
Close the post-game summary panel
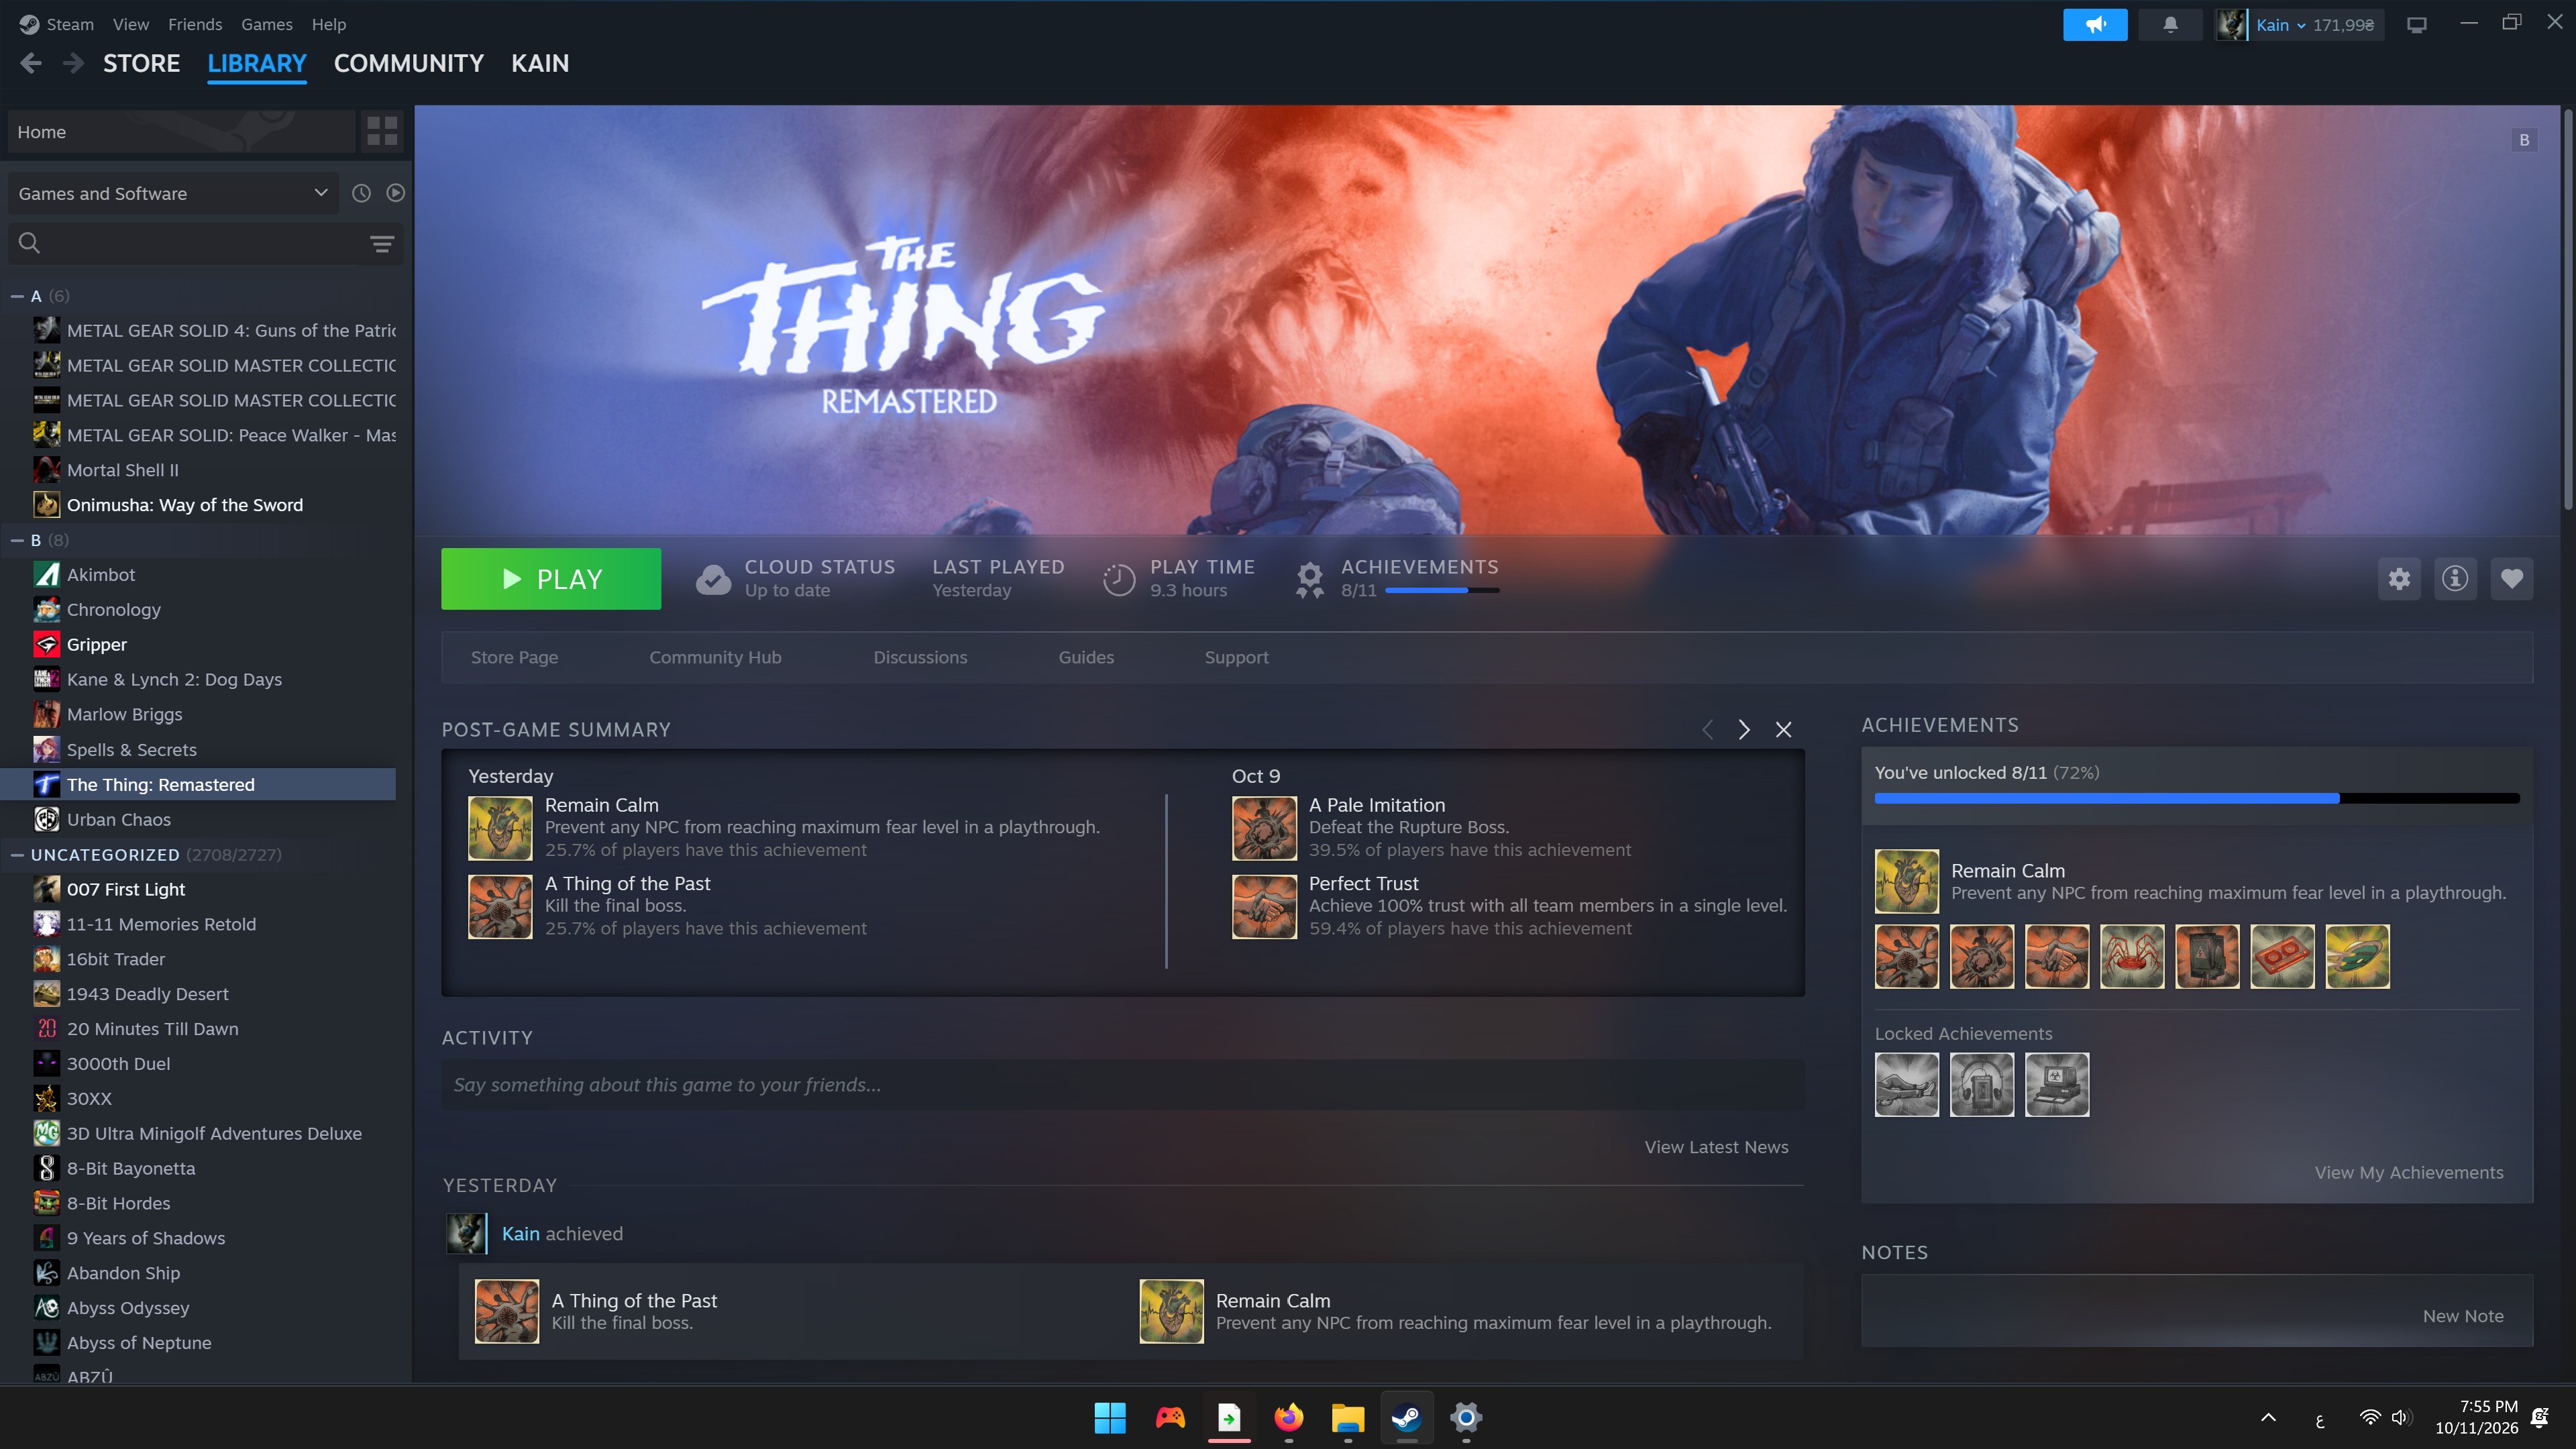pyautogui.click(x=1783, y=729)
